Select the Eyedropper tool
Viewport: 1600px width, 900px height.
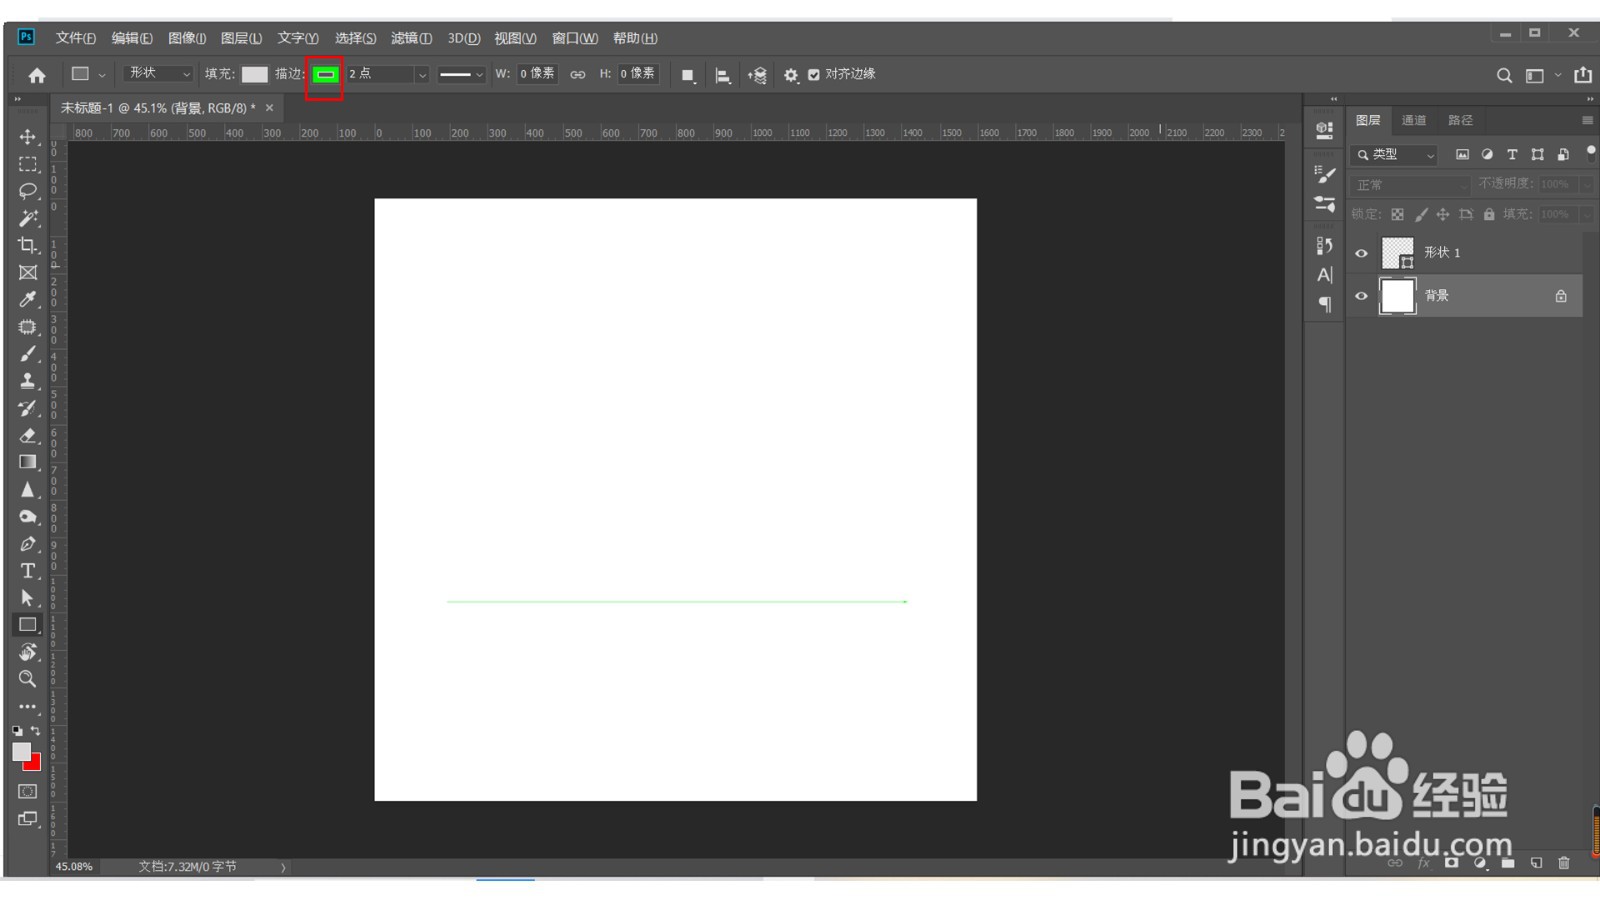[x=28, y=299]
